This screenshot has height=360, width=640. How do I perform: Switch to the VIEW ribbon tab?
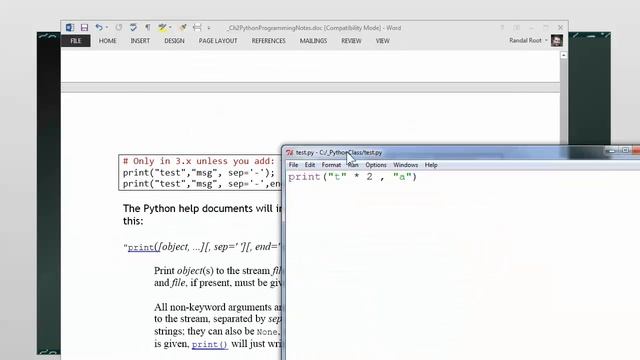pos(382,41)
